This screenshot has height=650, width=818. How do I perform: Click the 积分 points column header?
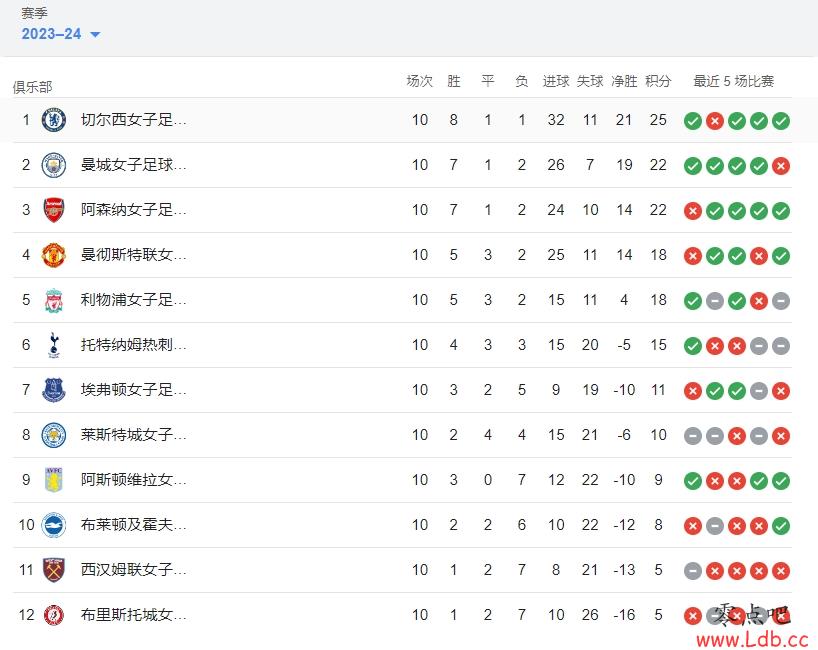[x=658, y=81]
